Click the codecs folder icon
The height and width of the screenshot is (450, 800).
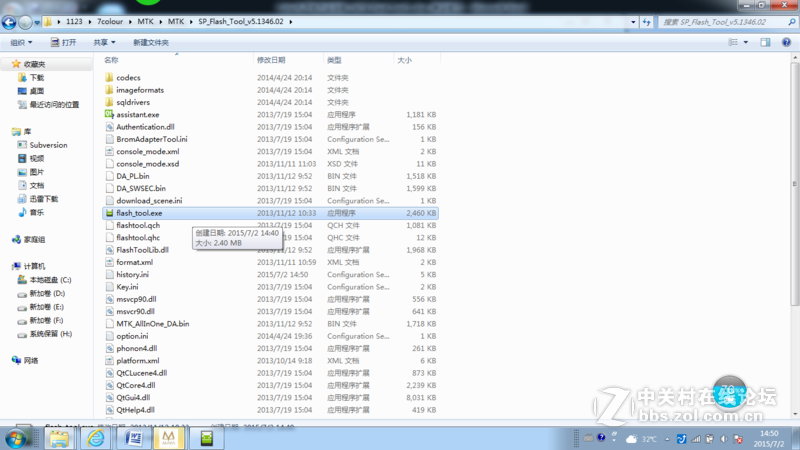pos(109,78)
